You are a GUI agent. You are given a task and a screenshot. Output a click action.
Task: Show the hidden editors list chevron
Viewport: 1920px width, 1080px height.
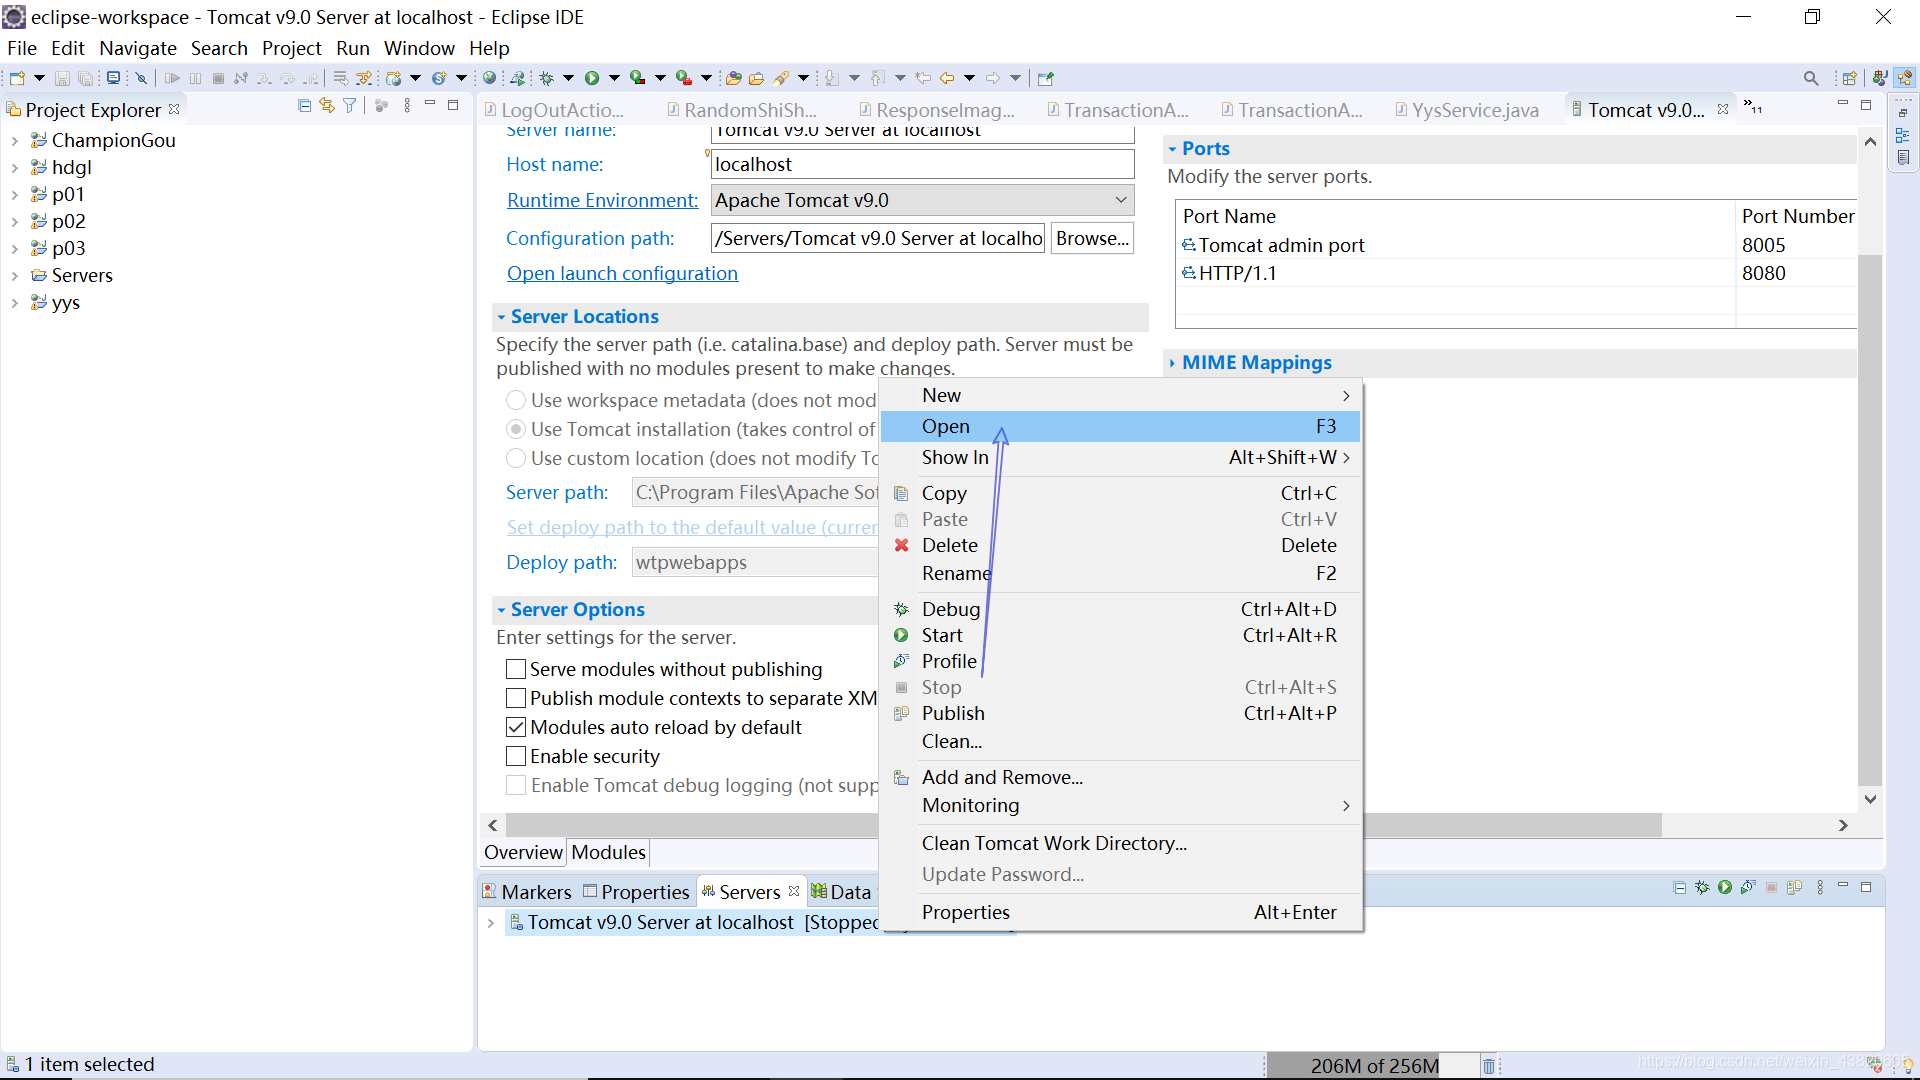[x=1752, y=106]
